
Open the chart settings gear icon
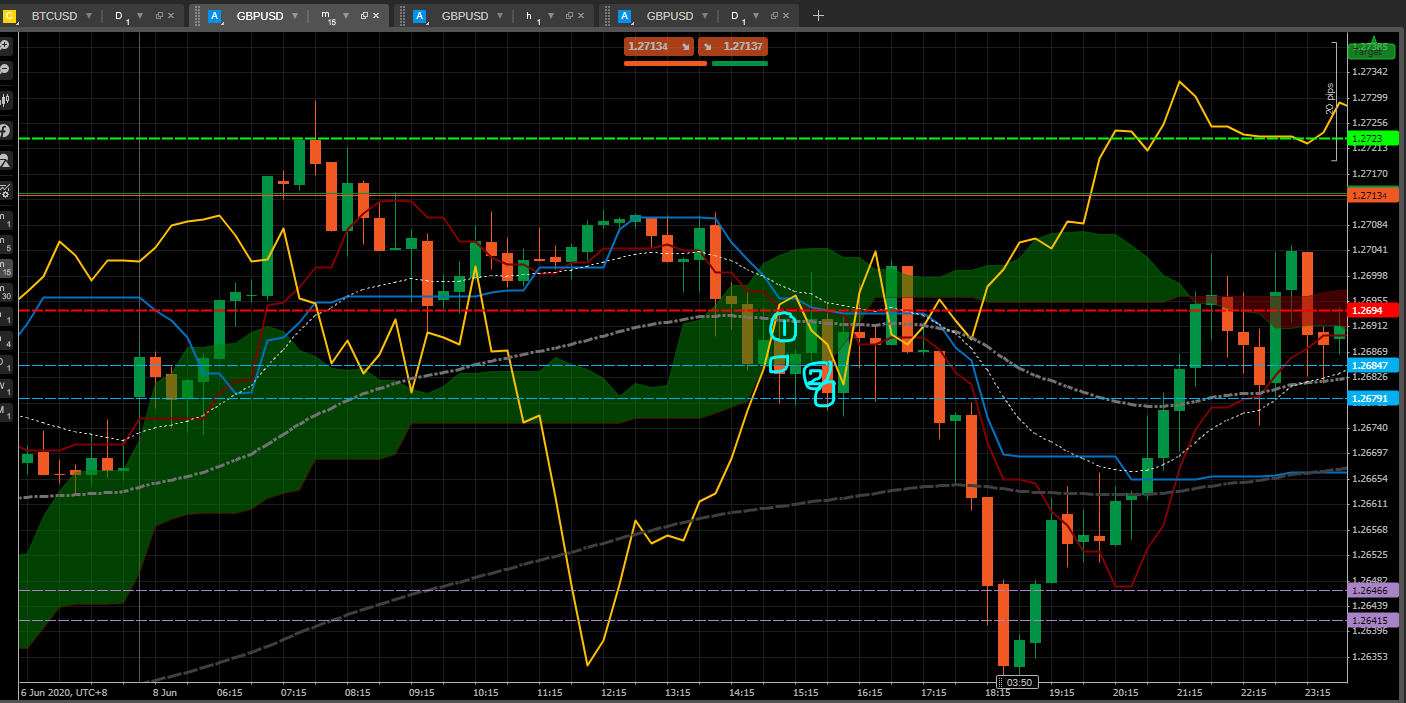point(5,190)
